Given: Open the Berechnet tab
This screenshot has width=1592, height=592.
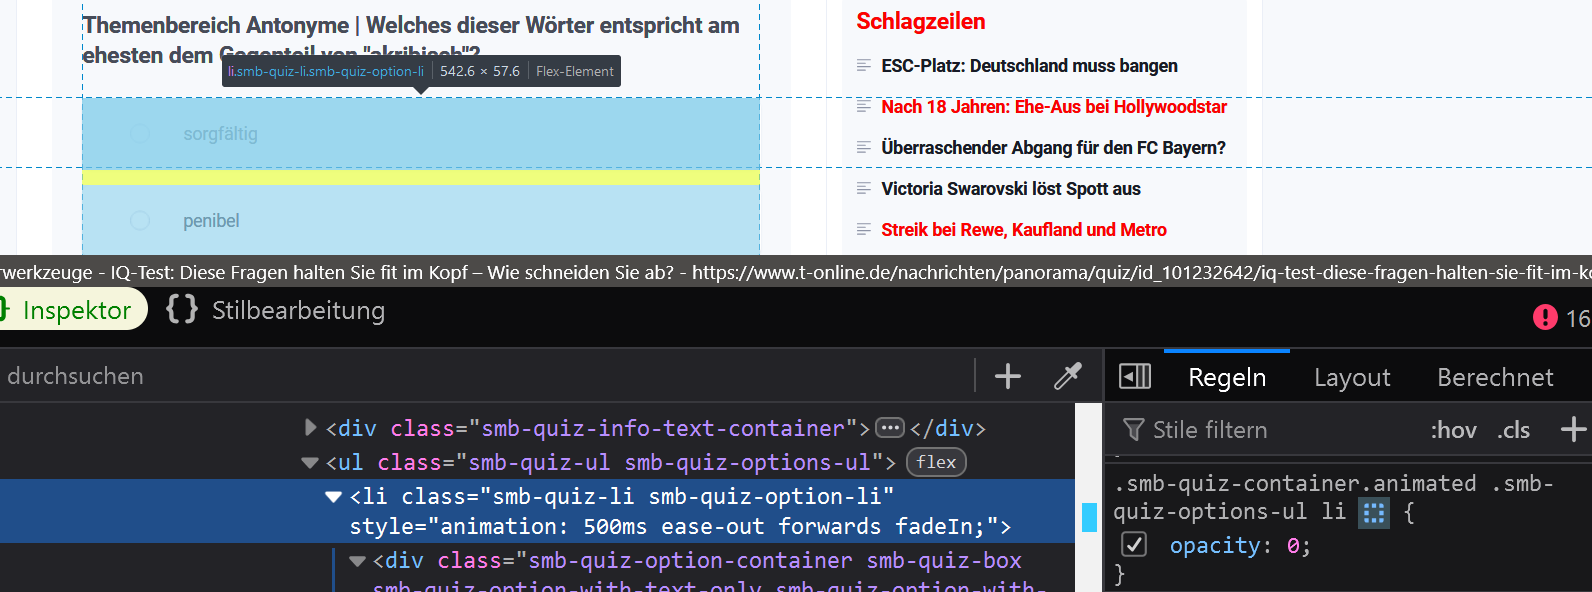Looking at the screenshot, I should tap(1495, 377).
